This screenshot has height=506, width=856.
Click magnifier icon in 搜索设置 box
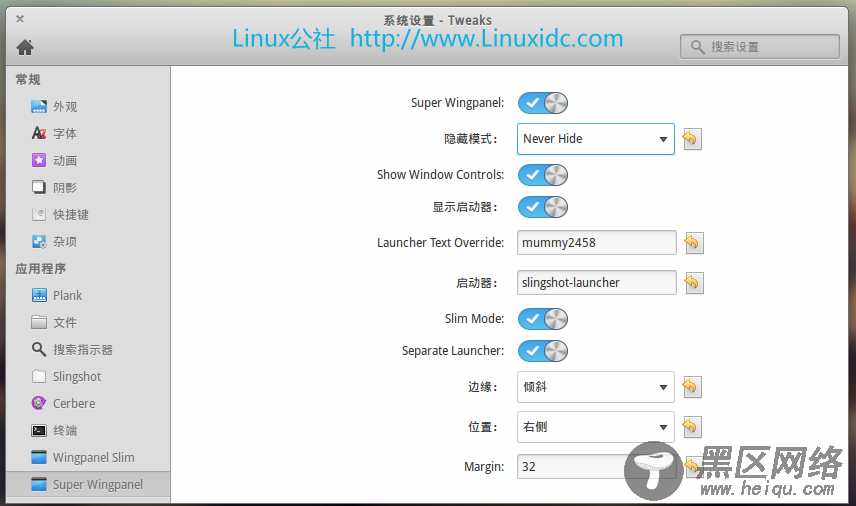[x=697, y=47]
